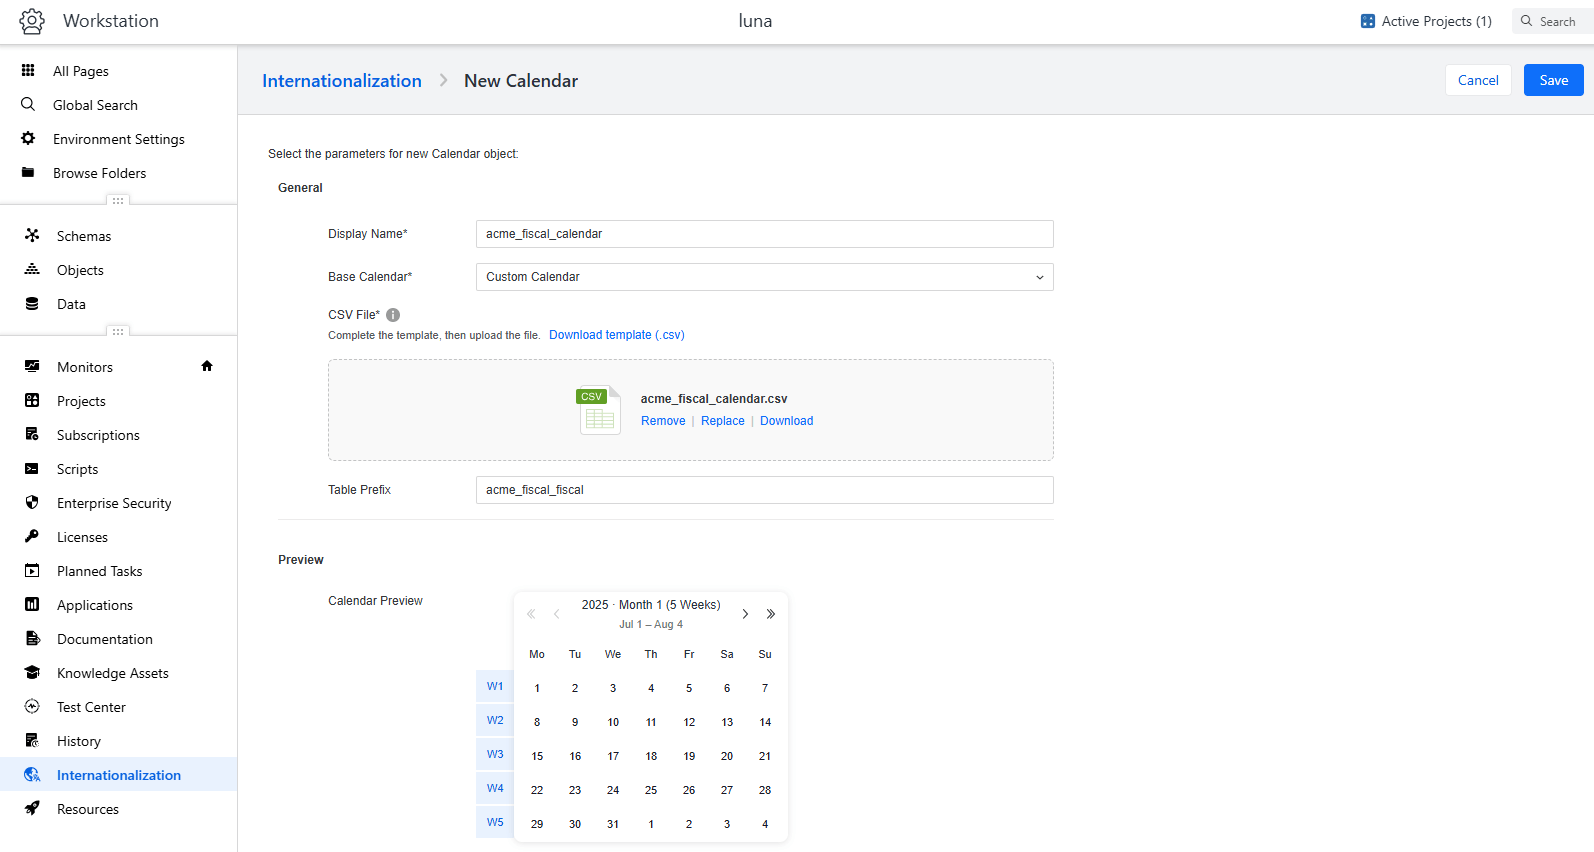Open the Resources rocket icon

click(32, 808)
